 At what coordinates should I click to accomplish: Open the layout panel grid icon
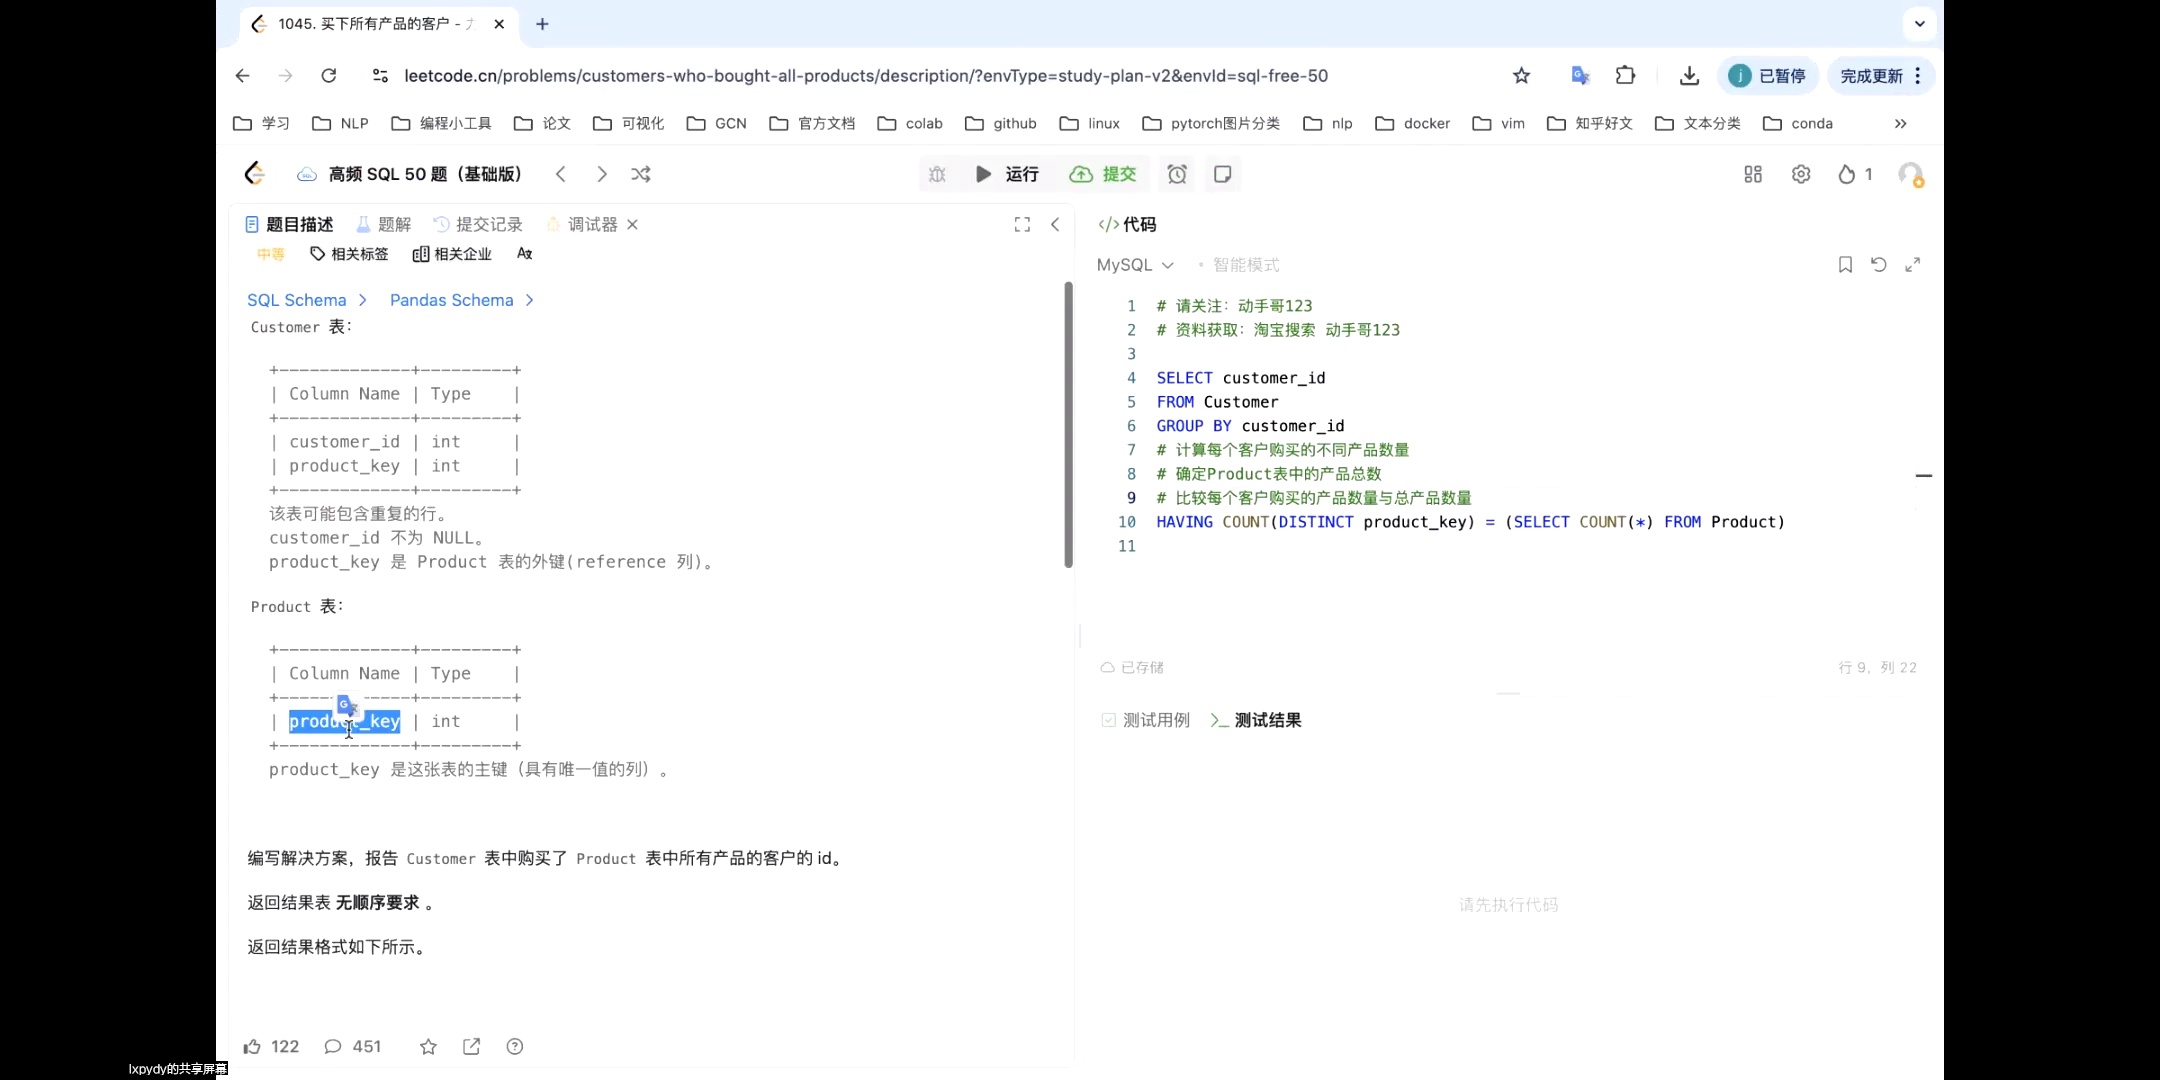coord(1752,173)
